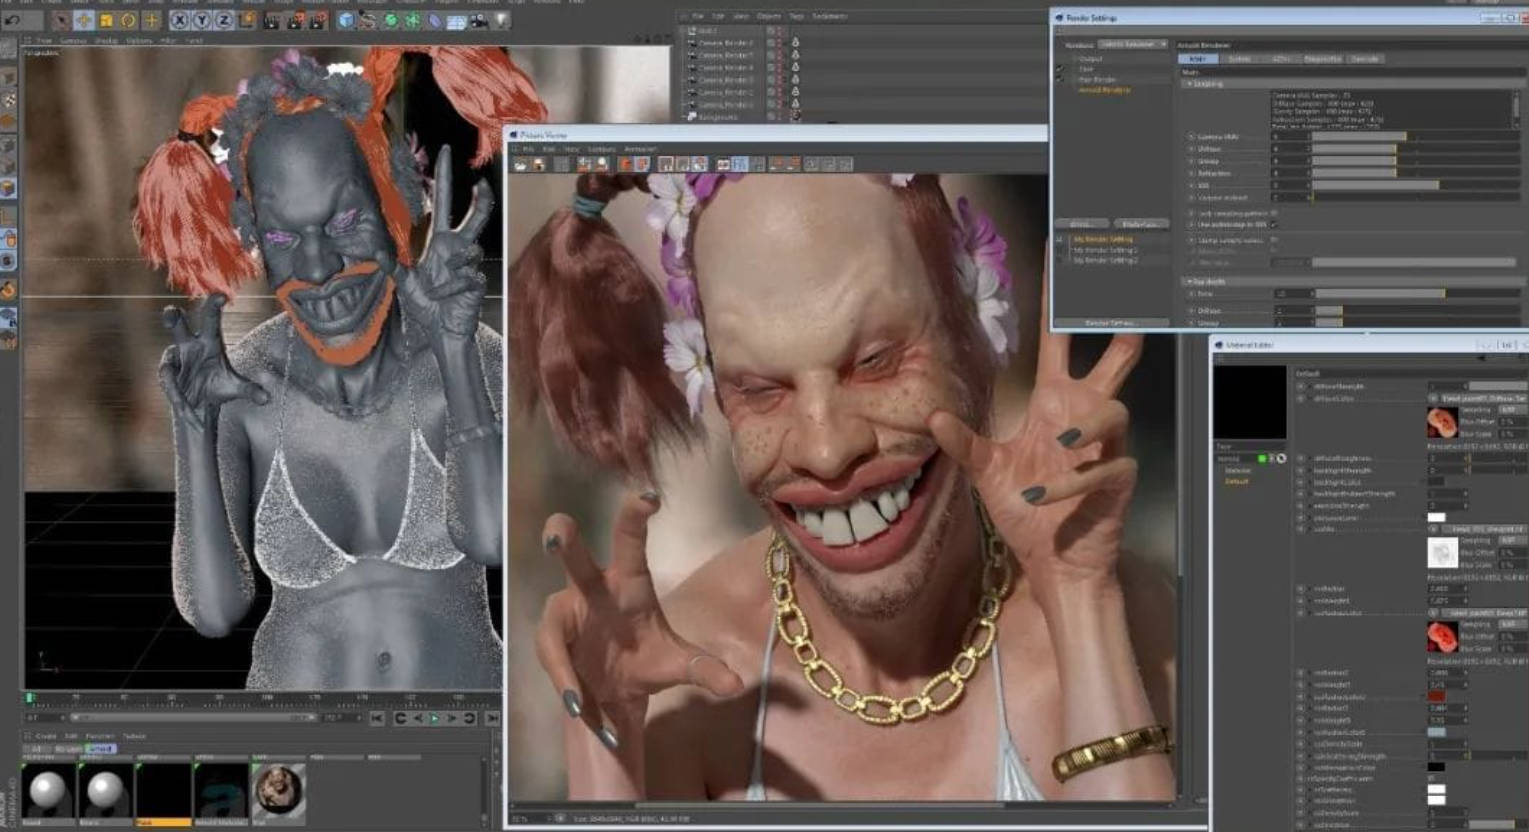Click the Camera object icon in the toolbar
The height and width of the screenshot is (832, 1529).
point(479,20)
